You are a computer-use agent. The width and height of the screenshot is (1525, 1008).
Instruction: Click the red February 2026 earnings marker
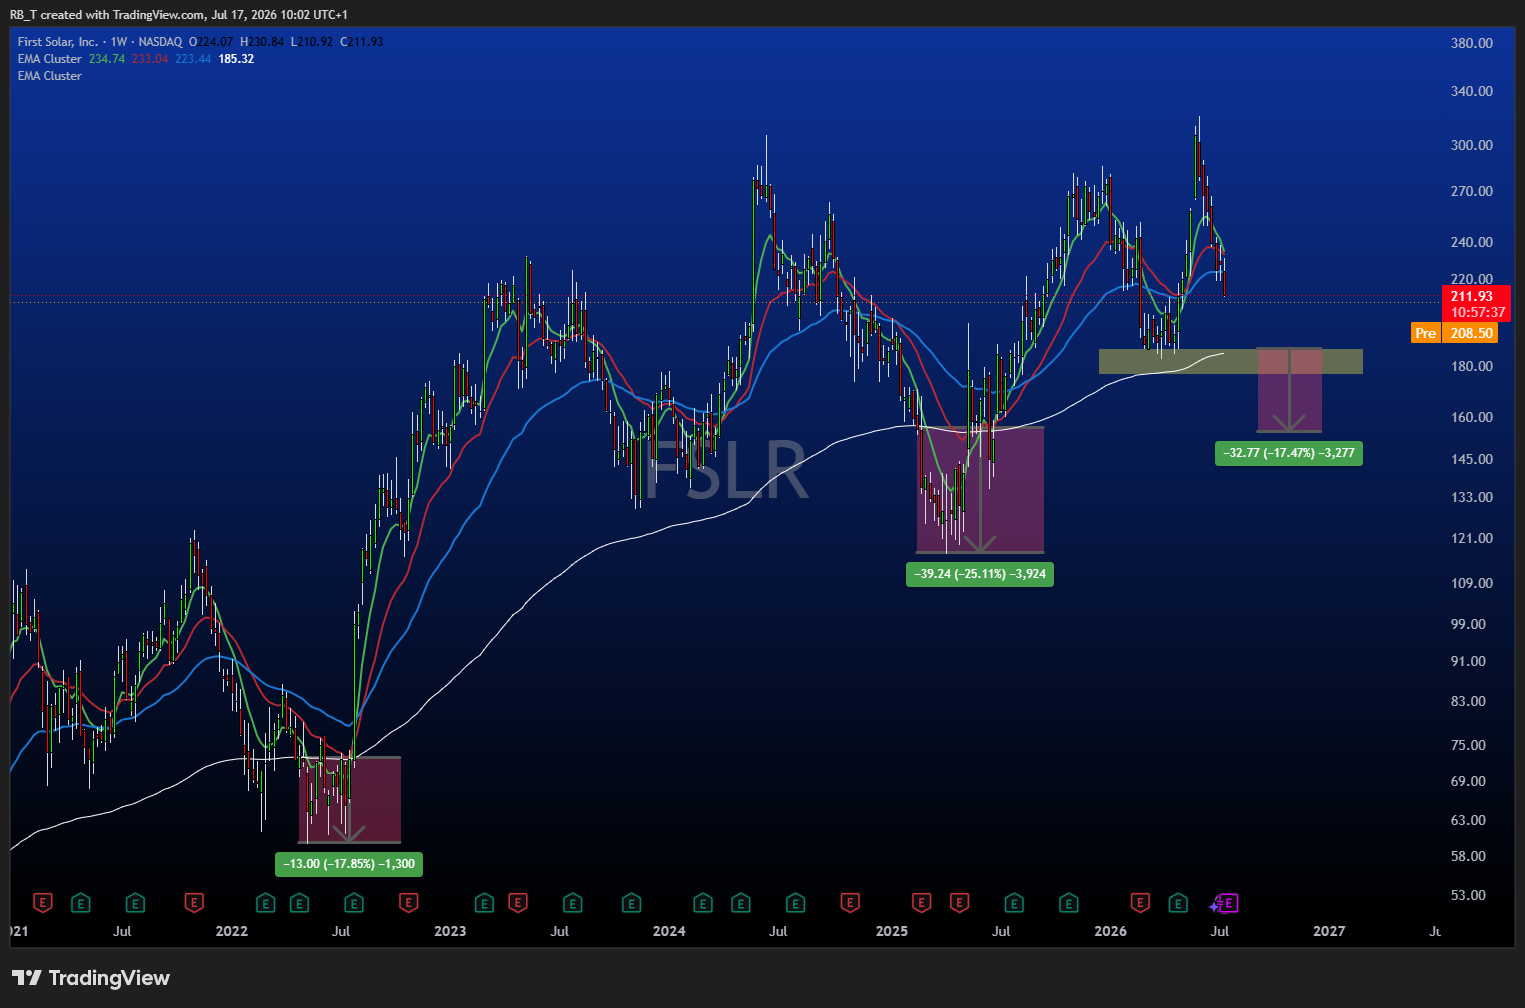(x=1140, y=903)
